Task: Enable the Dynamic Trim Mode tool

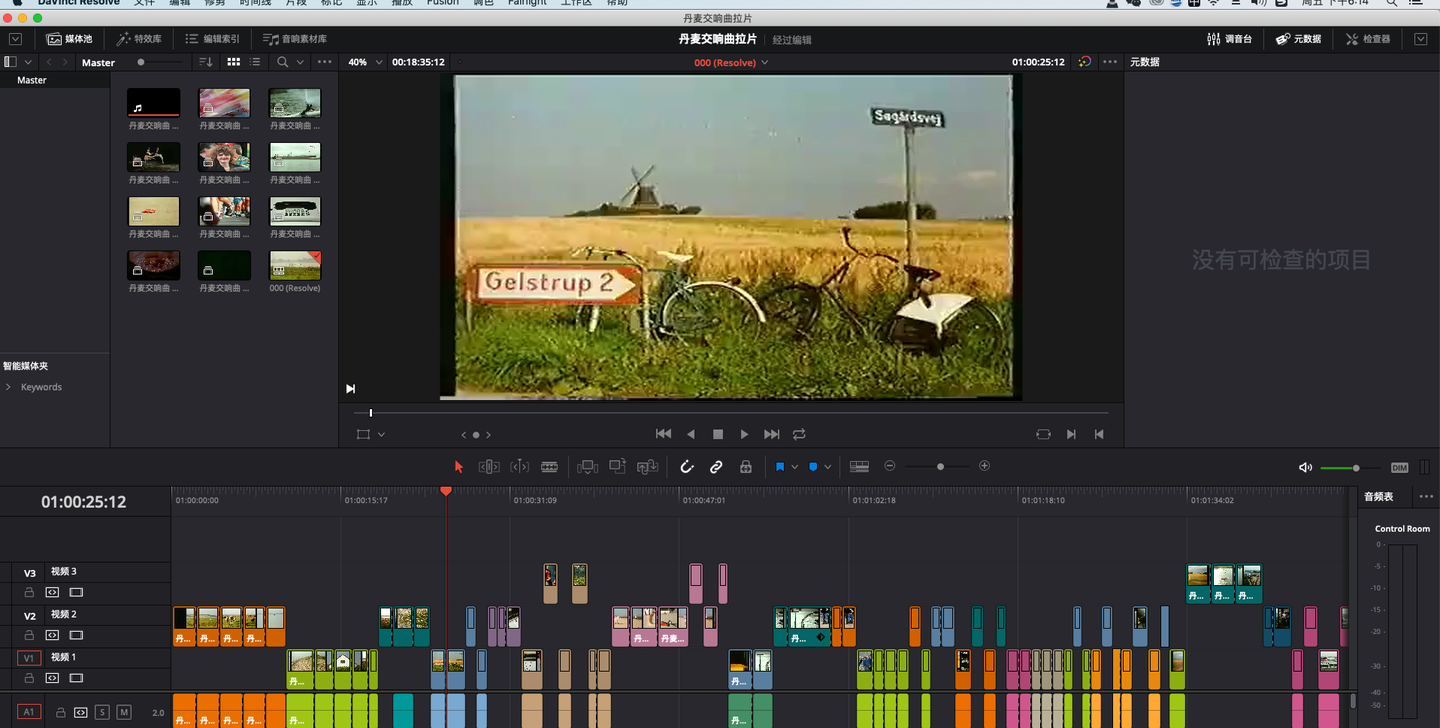Action: [520, 467]
